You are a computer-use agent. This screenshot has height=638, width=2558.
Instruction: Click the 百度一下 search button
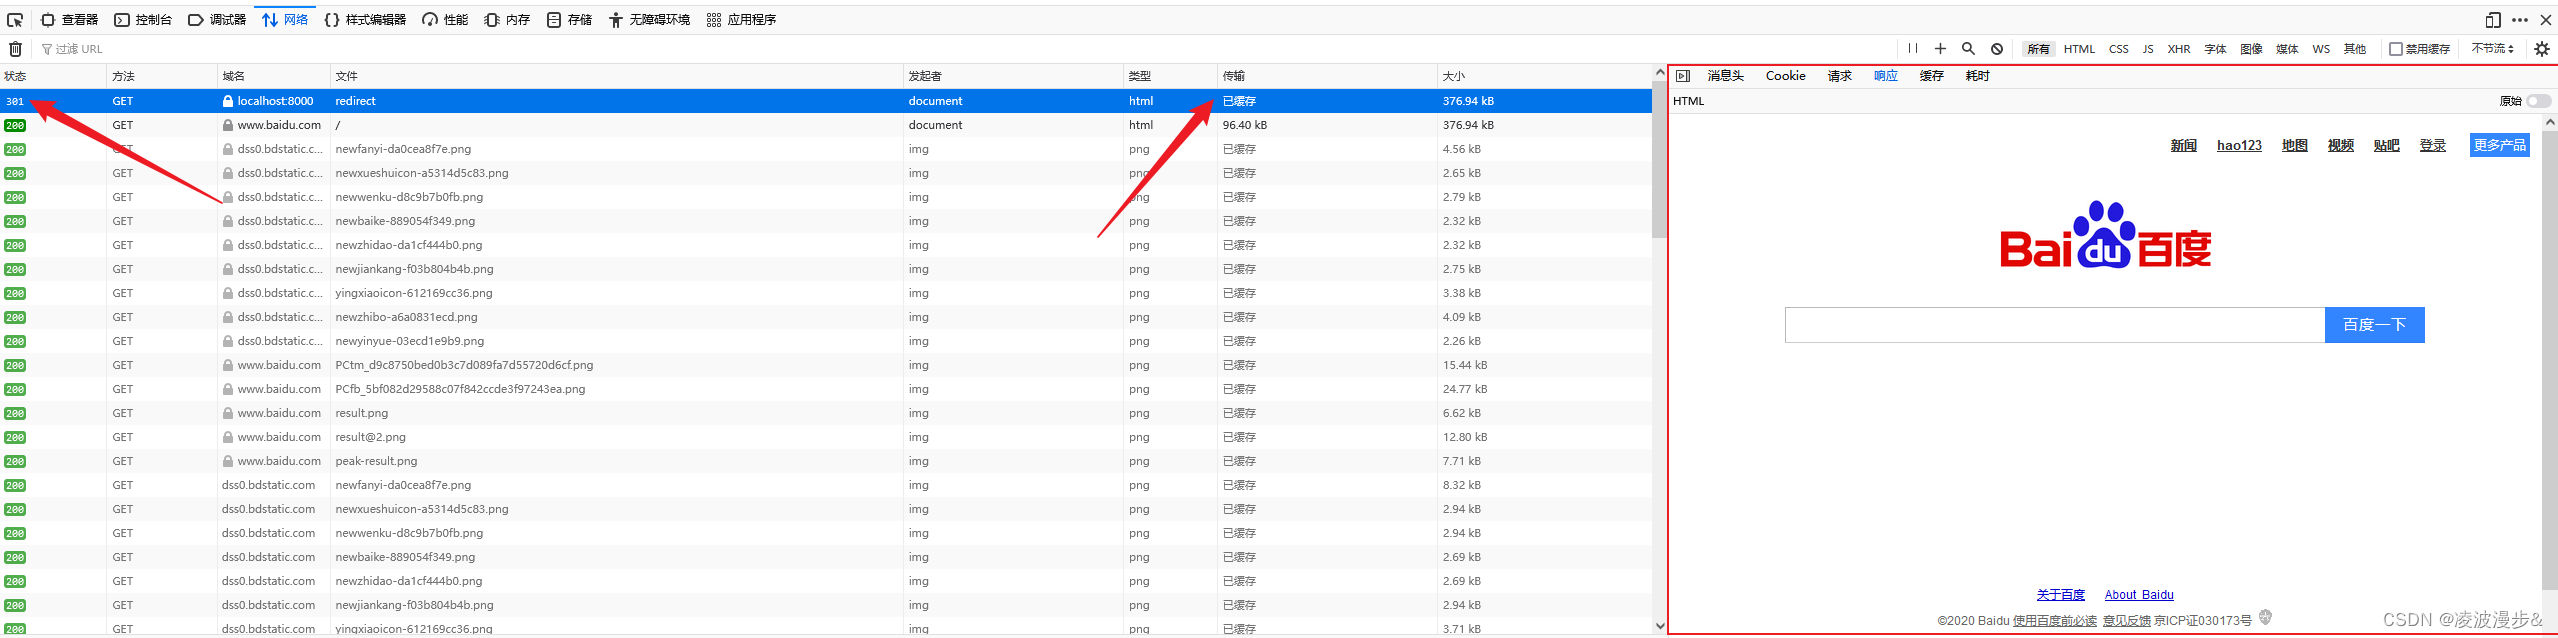tap(2374, 325)
